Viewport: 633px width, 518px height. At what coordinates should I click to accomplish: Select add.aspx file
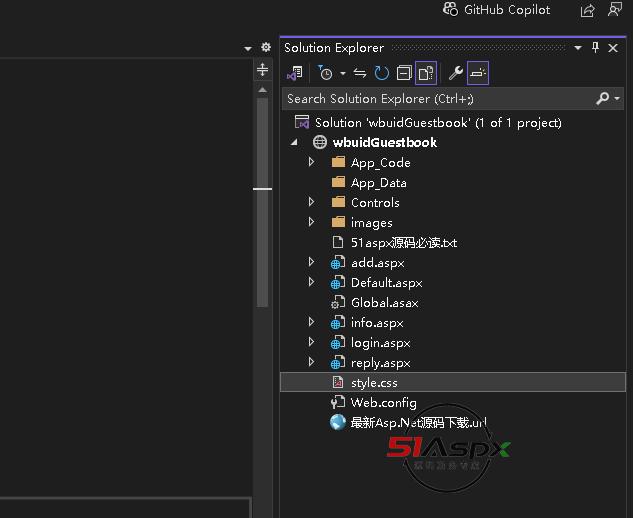377,263
